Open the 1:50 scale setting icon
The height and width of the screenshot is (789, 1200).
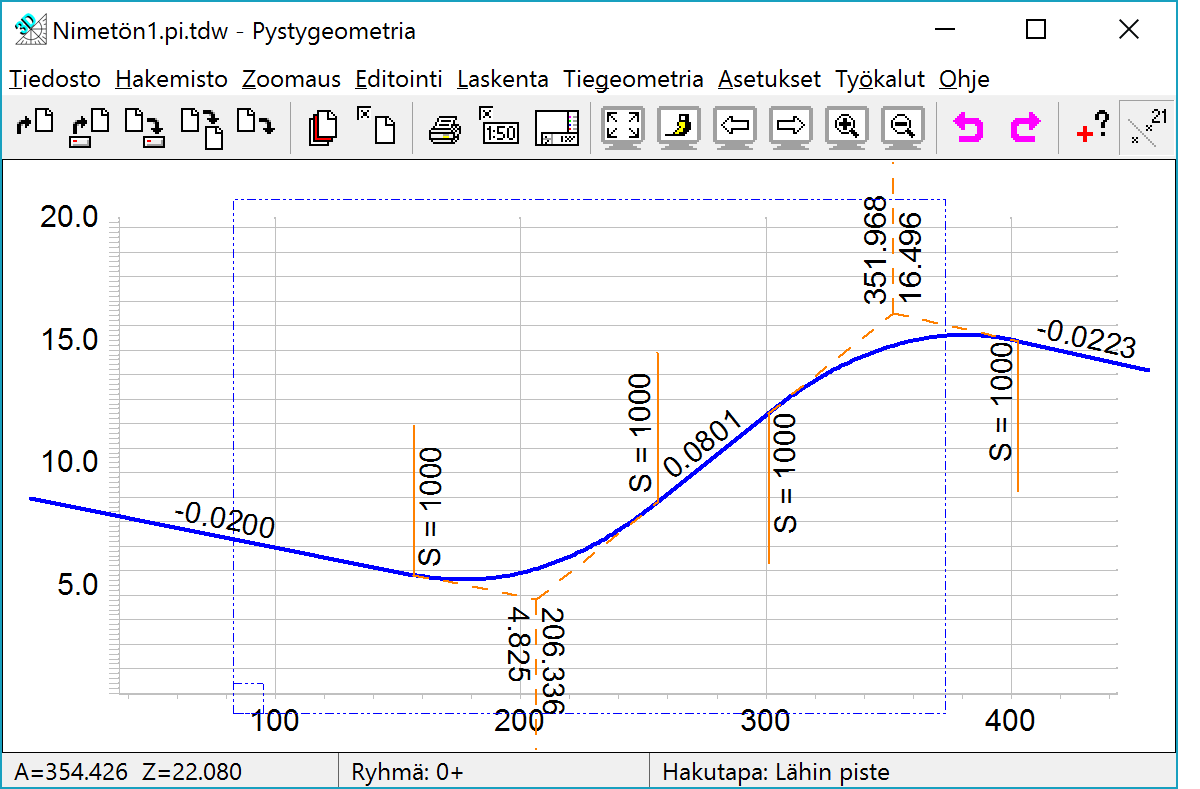500,127
